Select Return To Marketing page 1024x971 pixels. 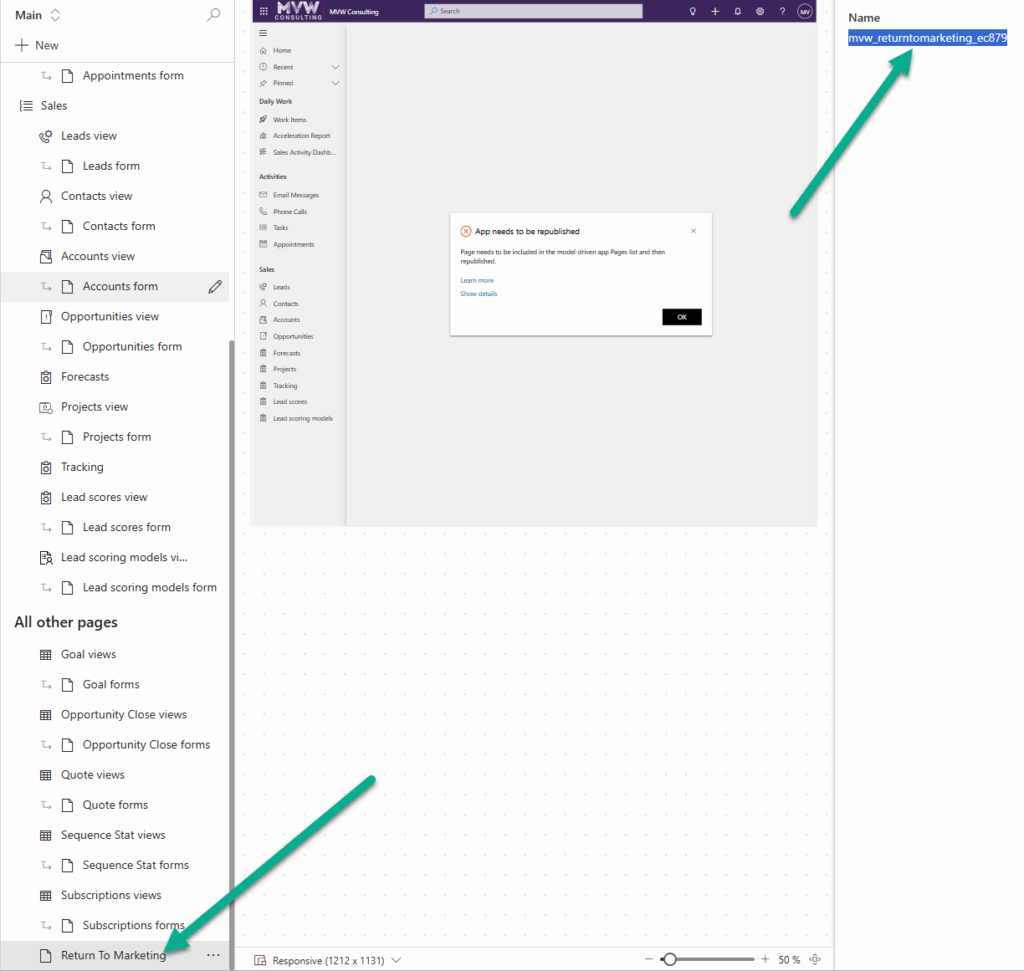(x=113, y=955)
